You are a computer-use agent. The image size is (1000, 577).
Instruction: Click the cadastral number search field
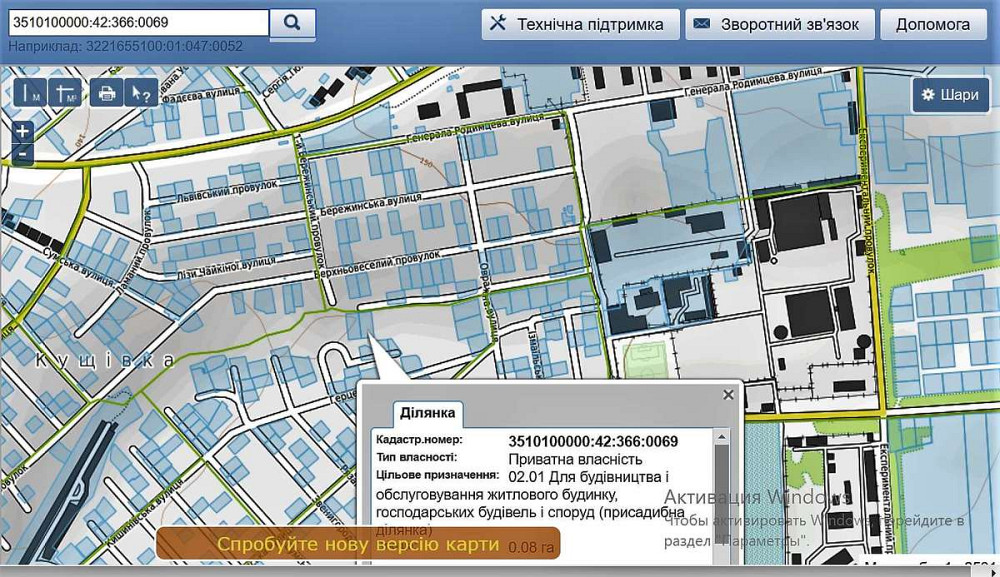[x=137, y=23]
